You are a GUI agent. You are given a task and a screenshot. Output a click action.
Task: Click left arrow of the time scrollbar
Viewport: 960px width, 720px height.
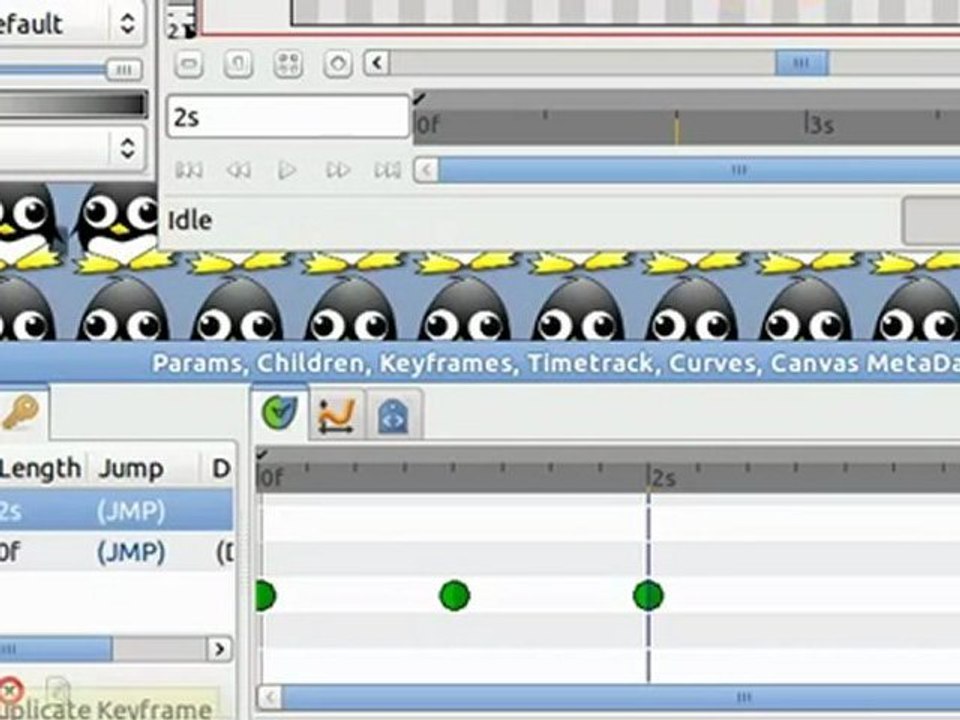tap(427, 170)
